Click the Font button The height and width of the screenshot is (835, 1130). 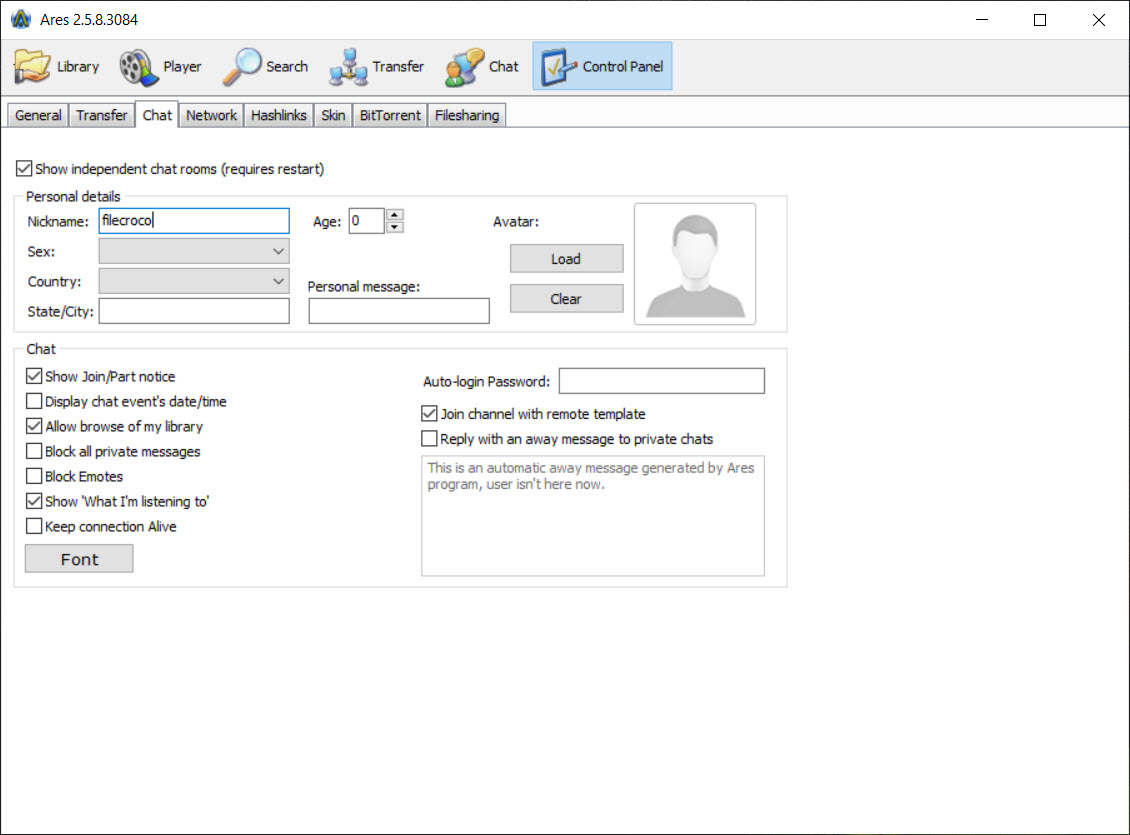click(78, 558)
